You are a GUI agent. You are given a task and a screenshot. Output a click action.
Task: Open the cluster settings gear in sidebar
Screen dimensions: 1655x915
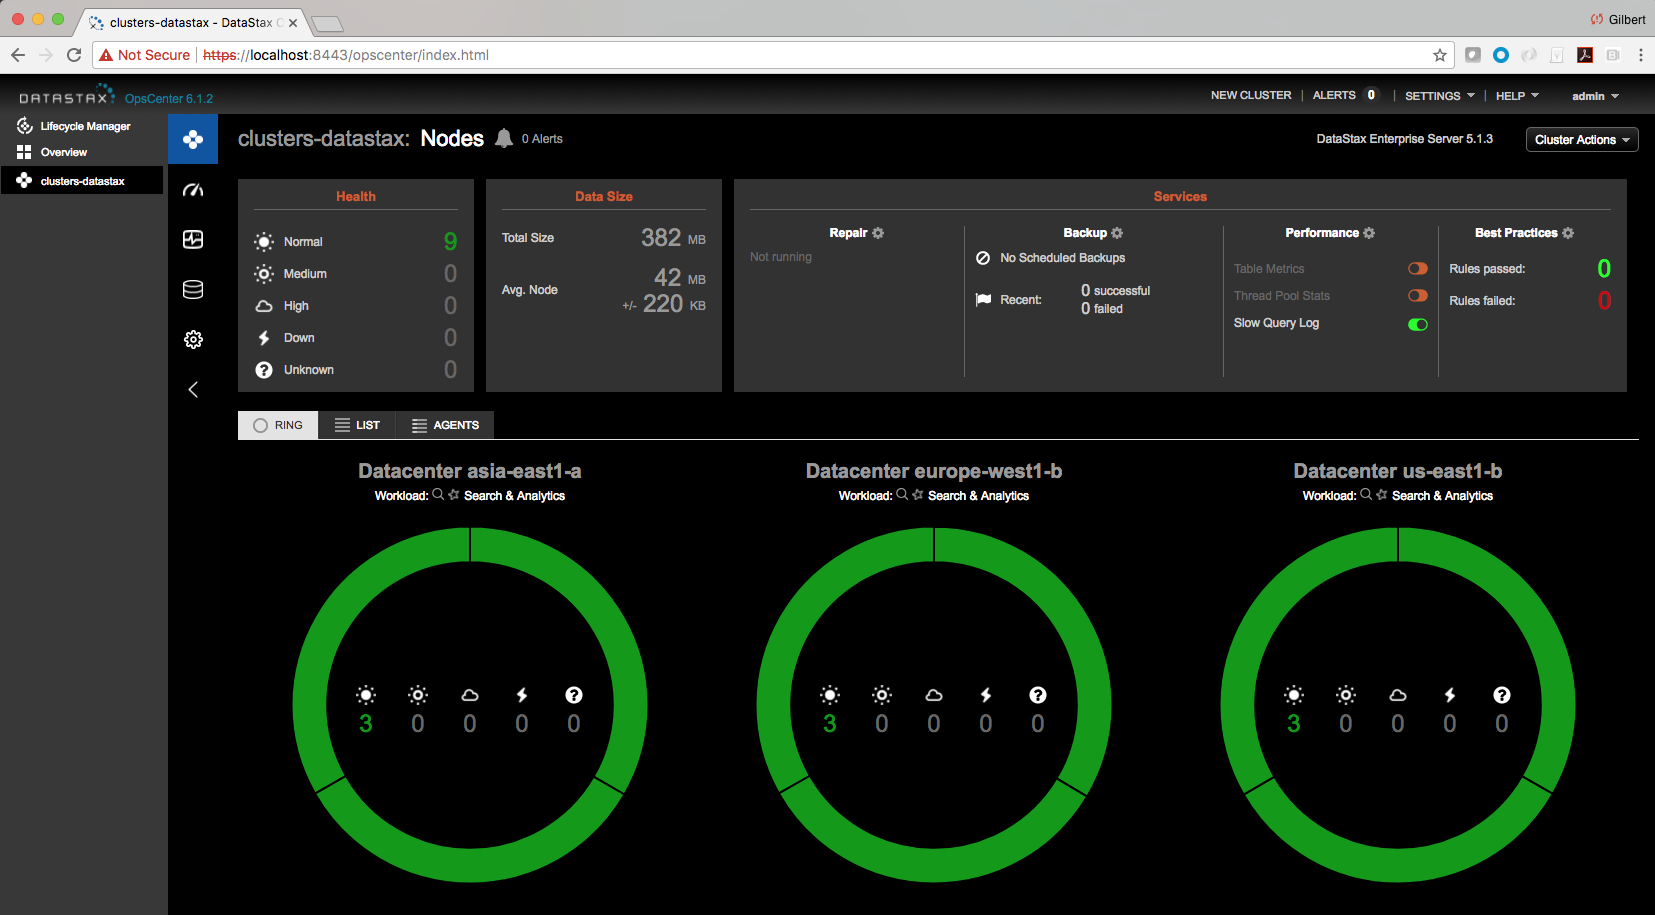click(193, 340)
